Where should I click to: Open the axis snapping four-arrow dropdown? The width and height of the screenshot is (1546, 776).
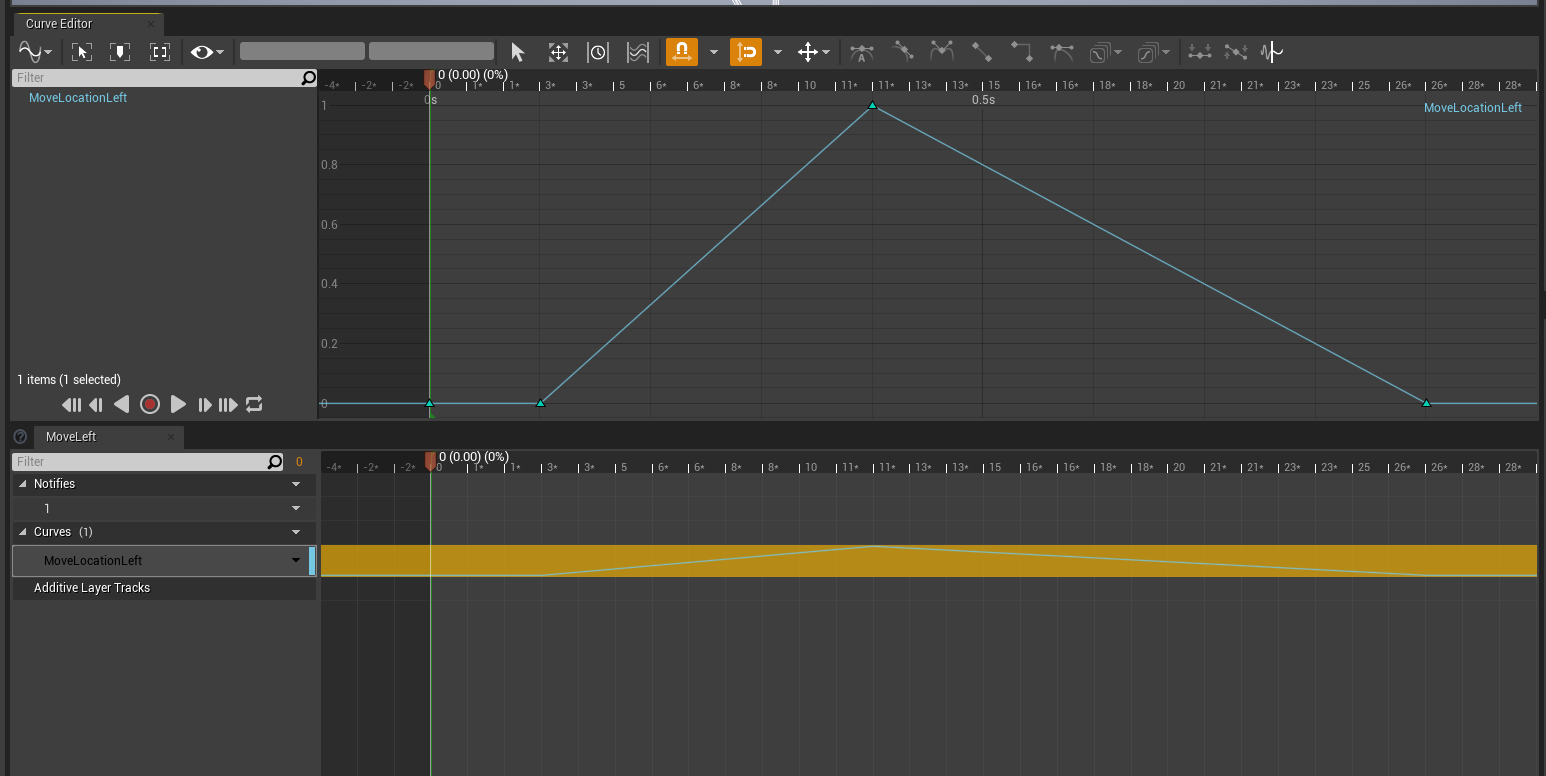click(813, 52)
